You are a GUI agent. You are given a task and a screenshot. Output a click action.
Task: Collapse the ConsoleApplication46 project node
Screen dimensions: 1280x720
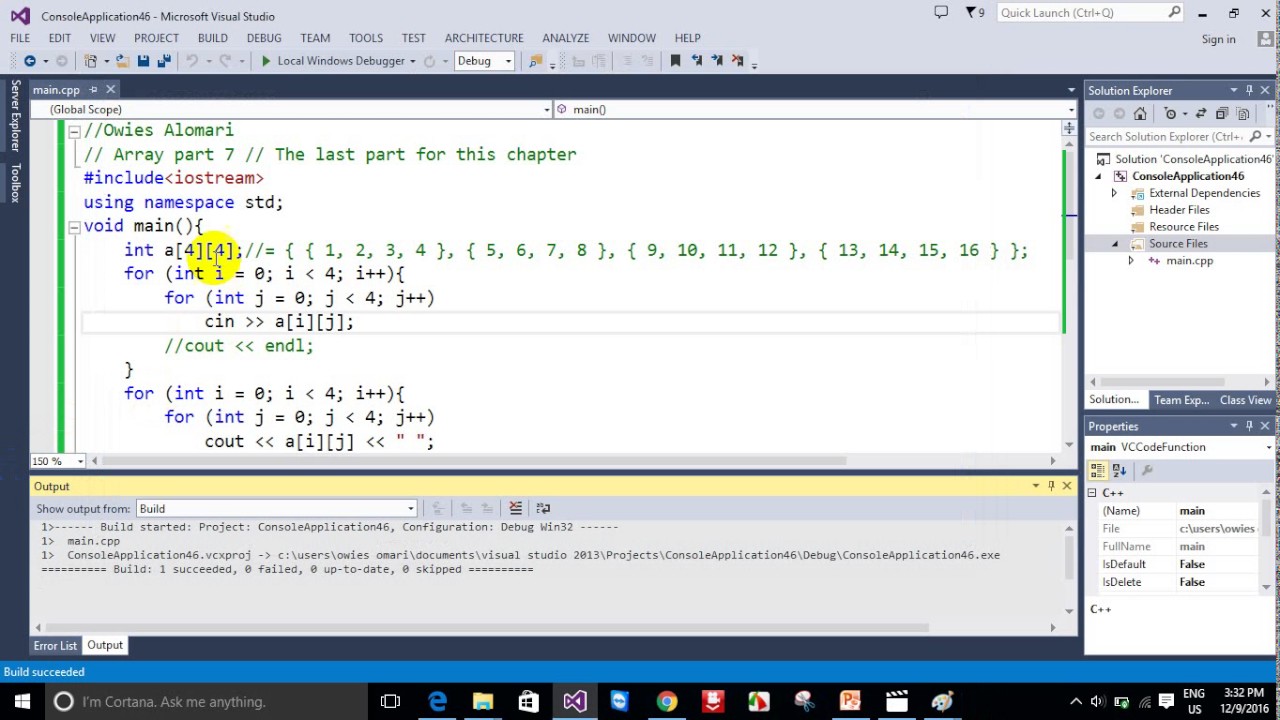click(x=1099, y=176)
